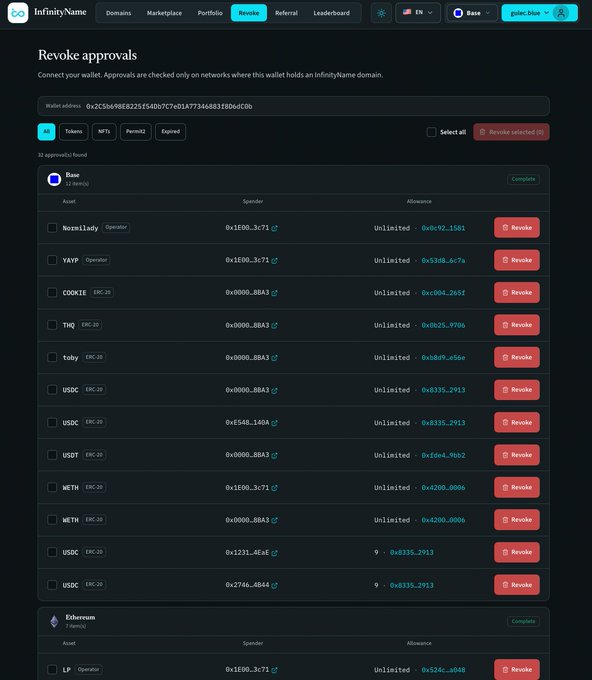Filter approvals by Expired
The height and width of the screenshot is (680, 592).
[170, 131]
